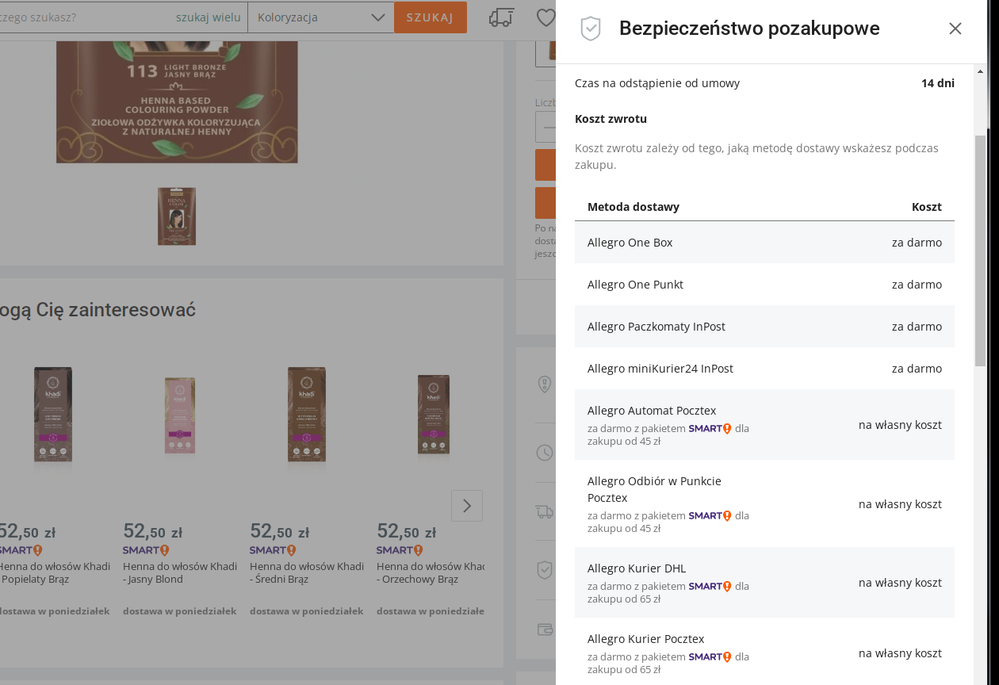The height and width of the screenshot is (685, 999).
Task: Open Henna Khadi Średni Brąz product image
Action: point(306,414)
